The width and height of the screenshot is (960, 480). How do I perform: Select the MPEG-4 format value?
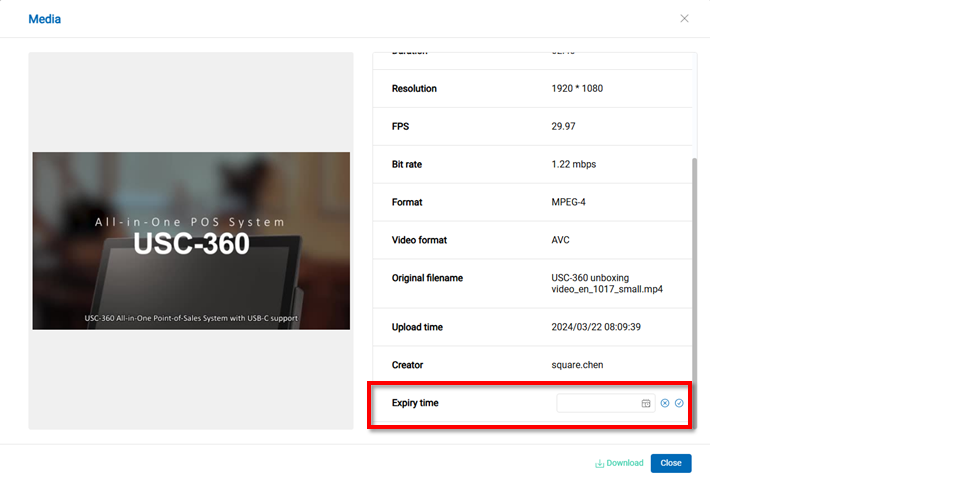tap(568, 202)
